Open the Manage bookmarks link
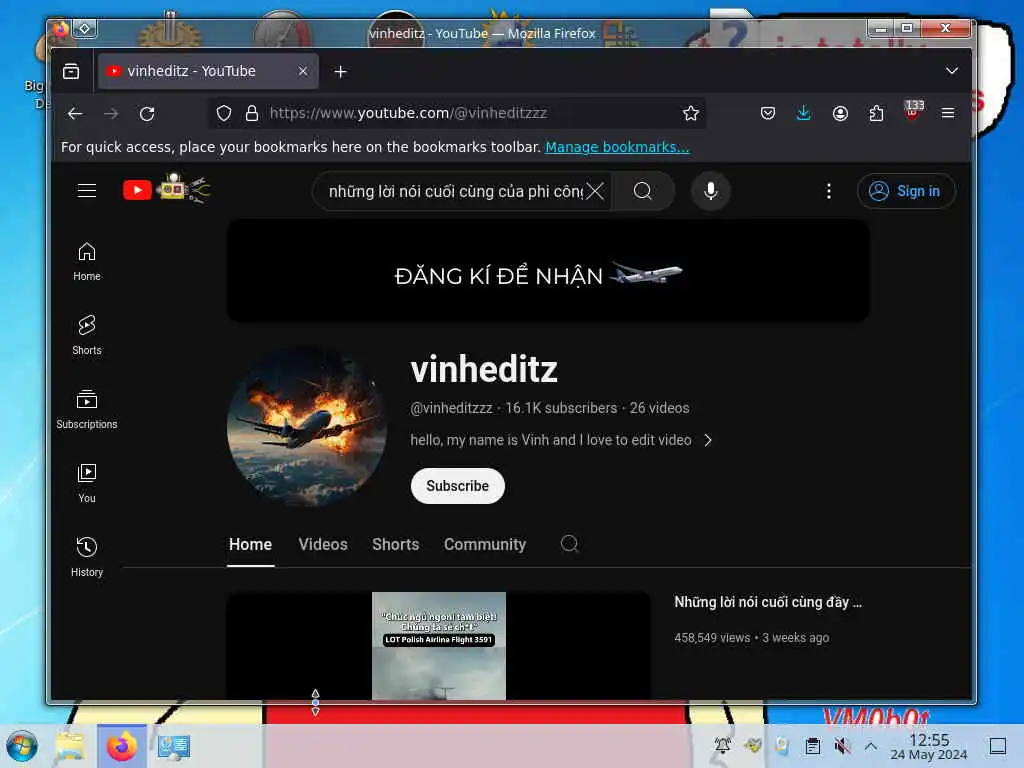 617,148
